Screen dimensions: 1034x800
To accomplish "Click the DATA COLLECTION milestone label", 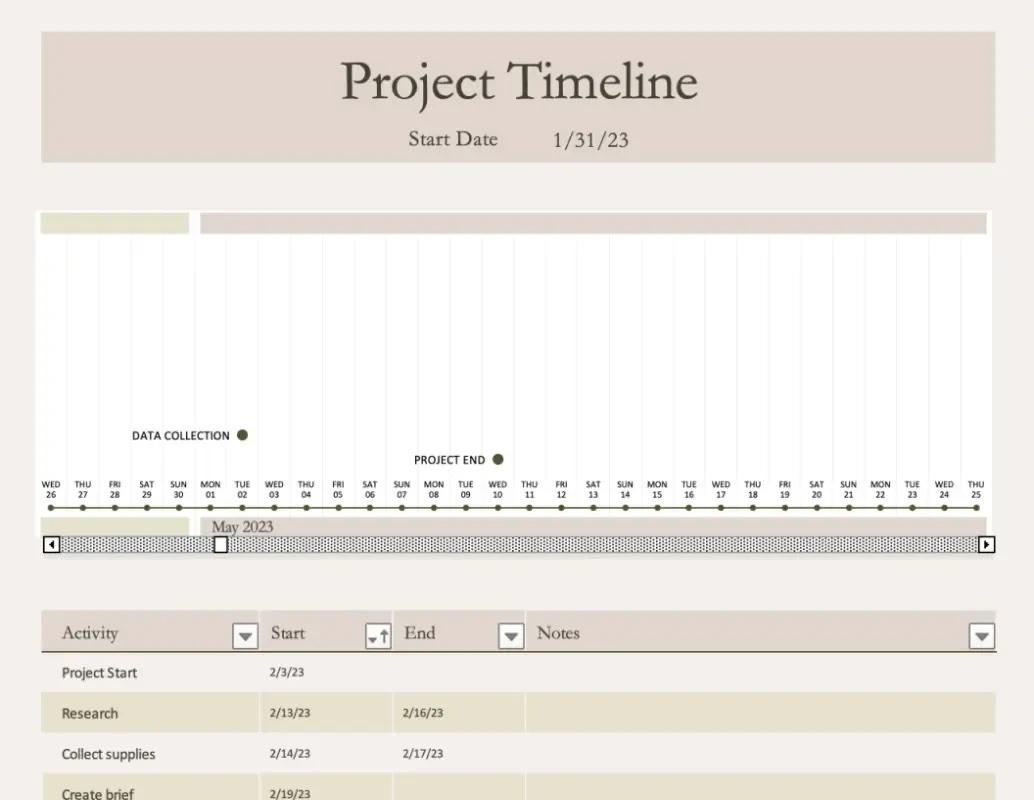I will [x=181, y=436].
